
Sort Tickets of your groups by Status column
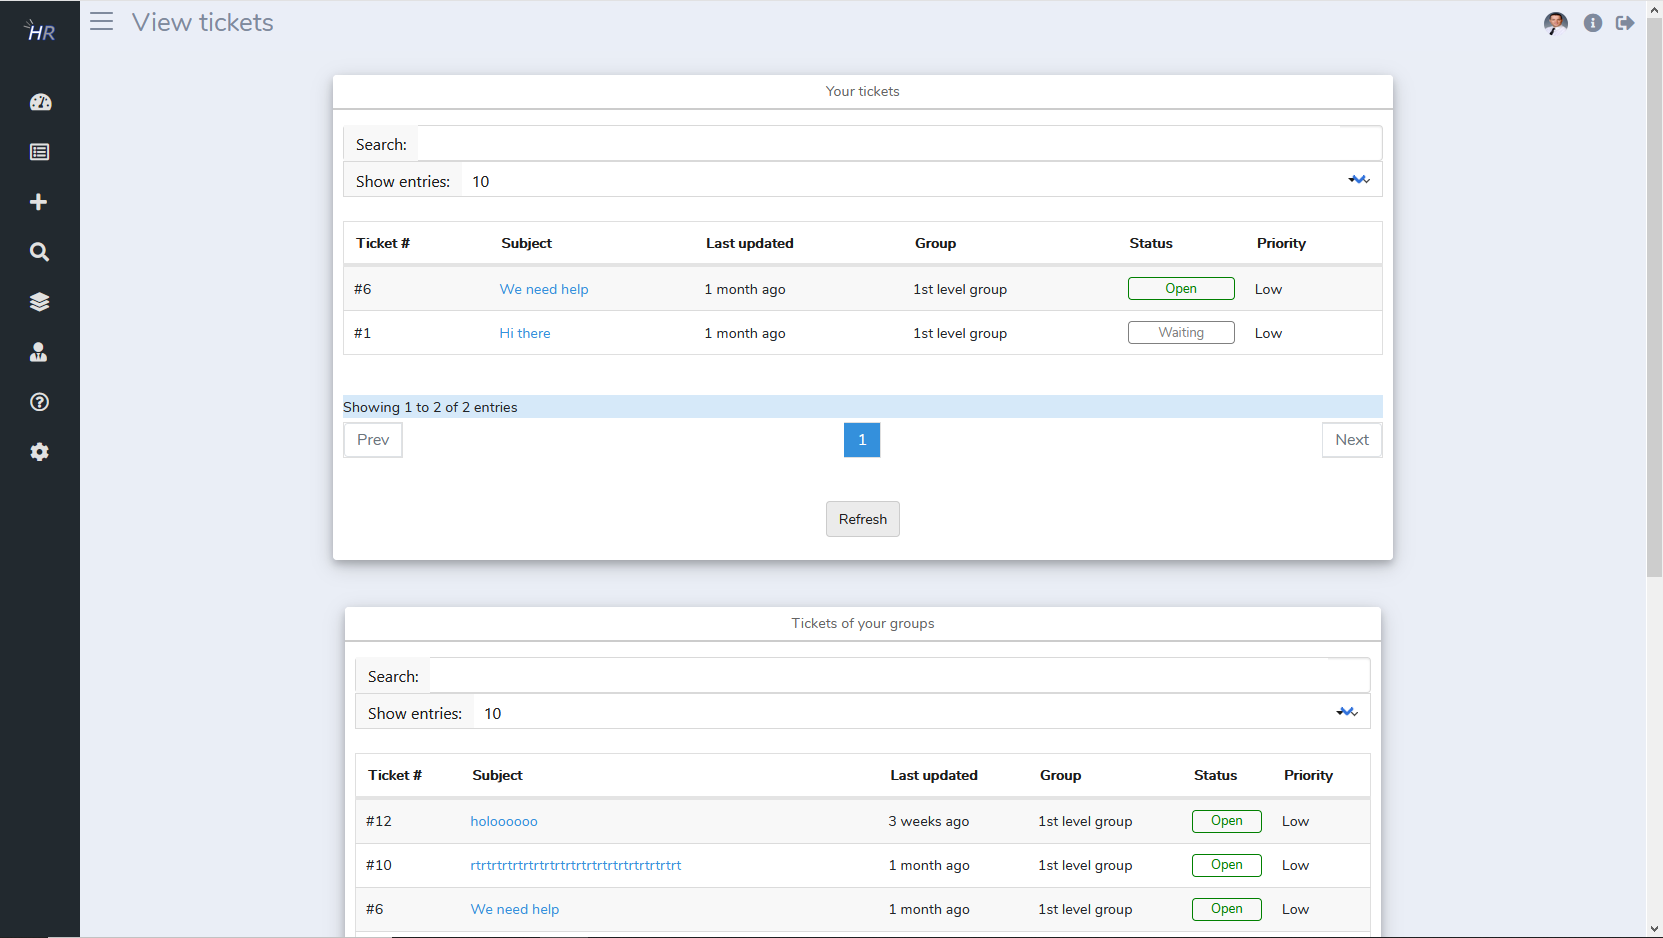pos(1215,775)
